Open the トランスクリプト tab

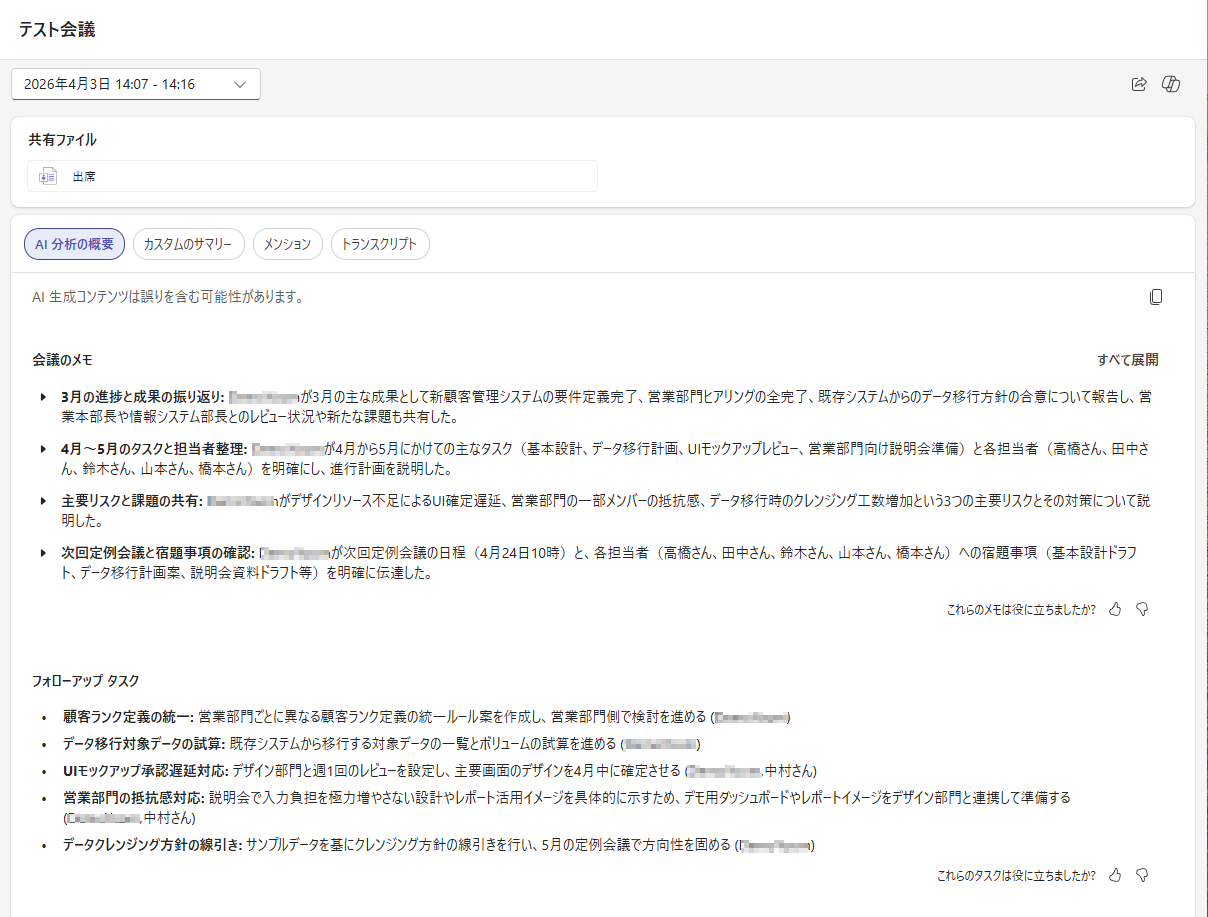click(380, 244)
